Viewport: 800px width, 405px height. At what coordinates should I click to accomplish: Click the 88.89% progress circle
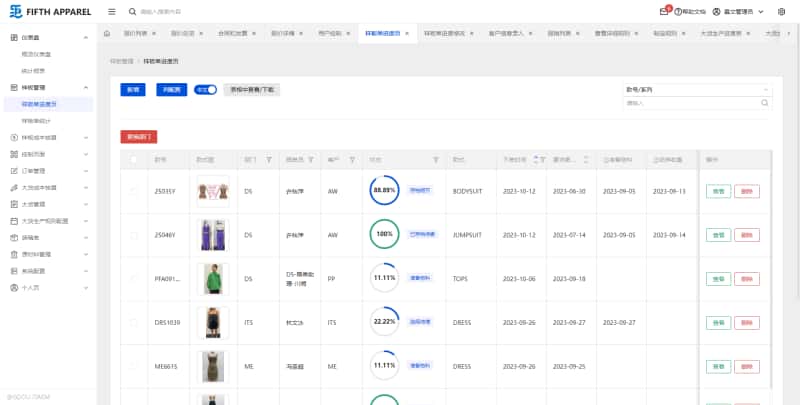pos(384,190)
